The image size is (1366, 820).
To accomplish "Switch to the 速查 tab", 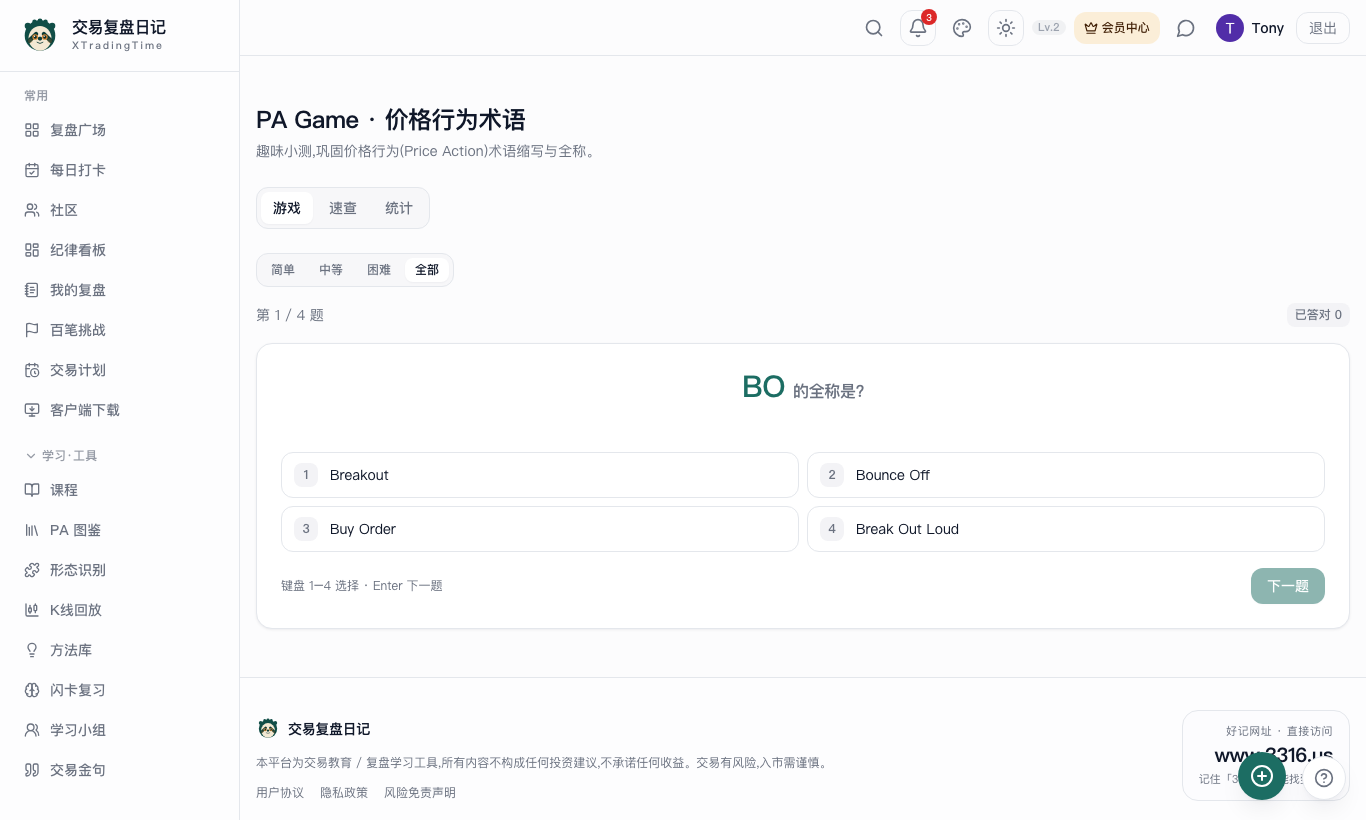I will pos(343,208).
